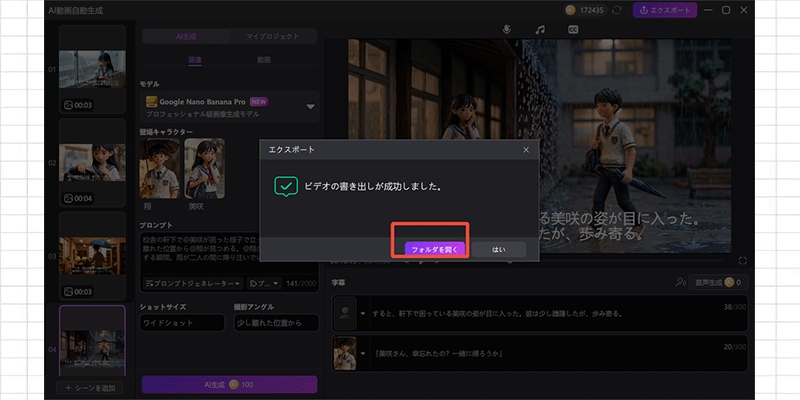Screen dimensions: 800x400
Task: Click the 141/2000 character counter
Action: (302, 283)
